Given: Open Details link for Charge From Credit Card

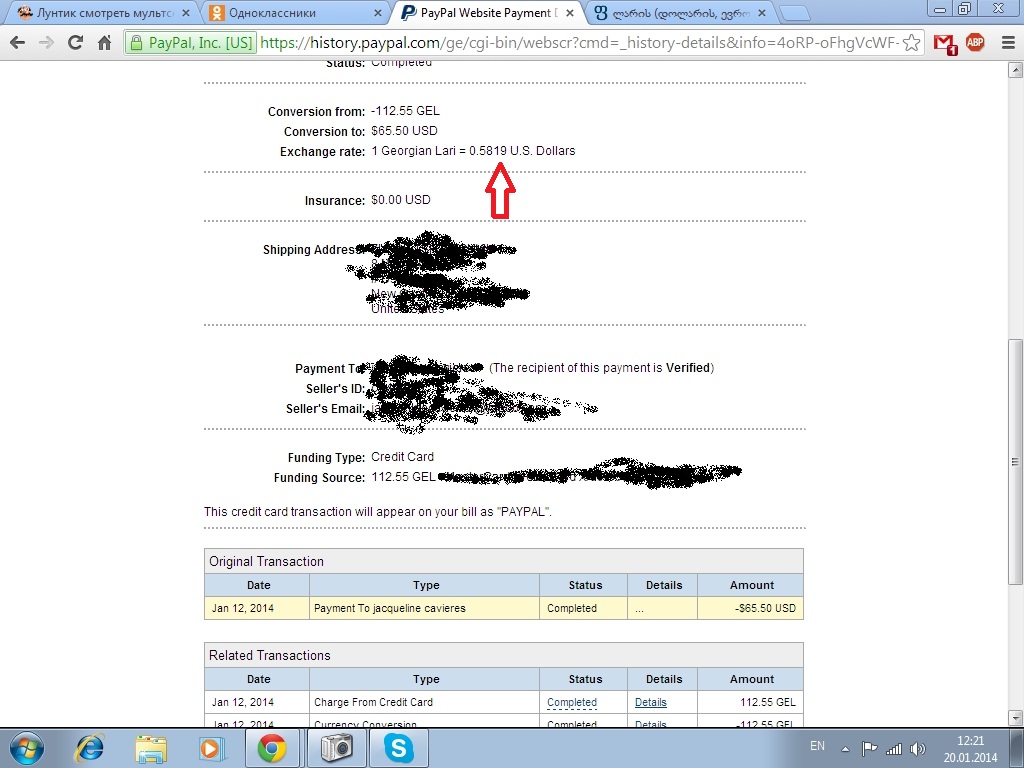Looking at the screenshot, I should 650,702.
